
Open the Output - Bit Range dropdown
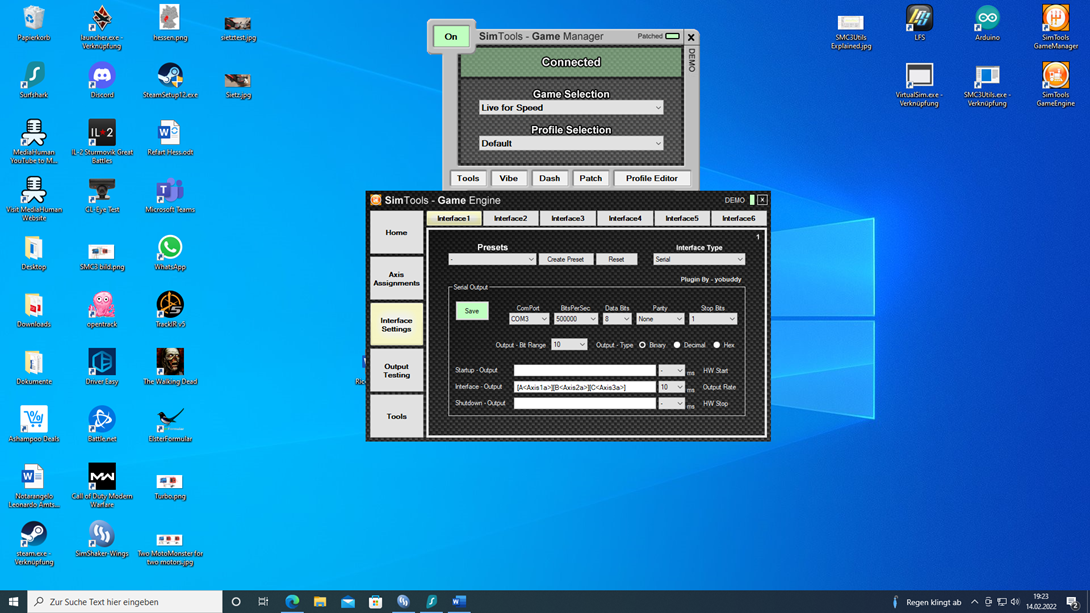[x=569, y=345]
